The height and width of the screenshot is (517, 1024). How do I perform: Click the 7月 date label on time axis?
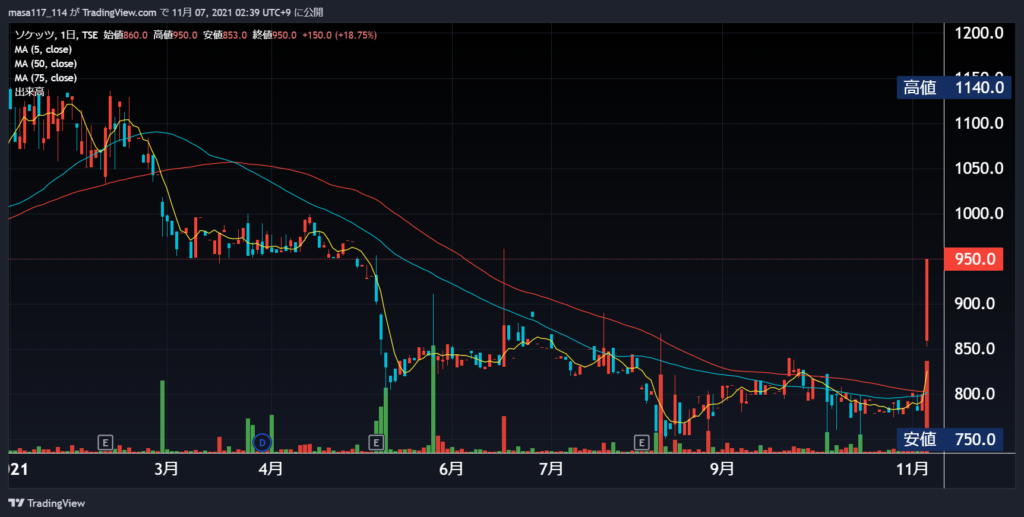pos(552,469)
